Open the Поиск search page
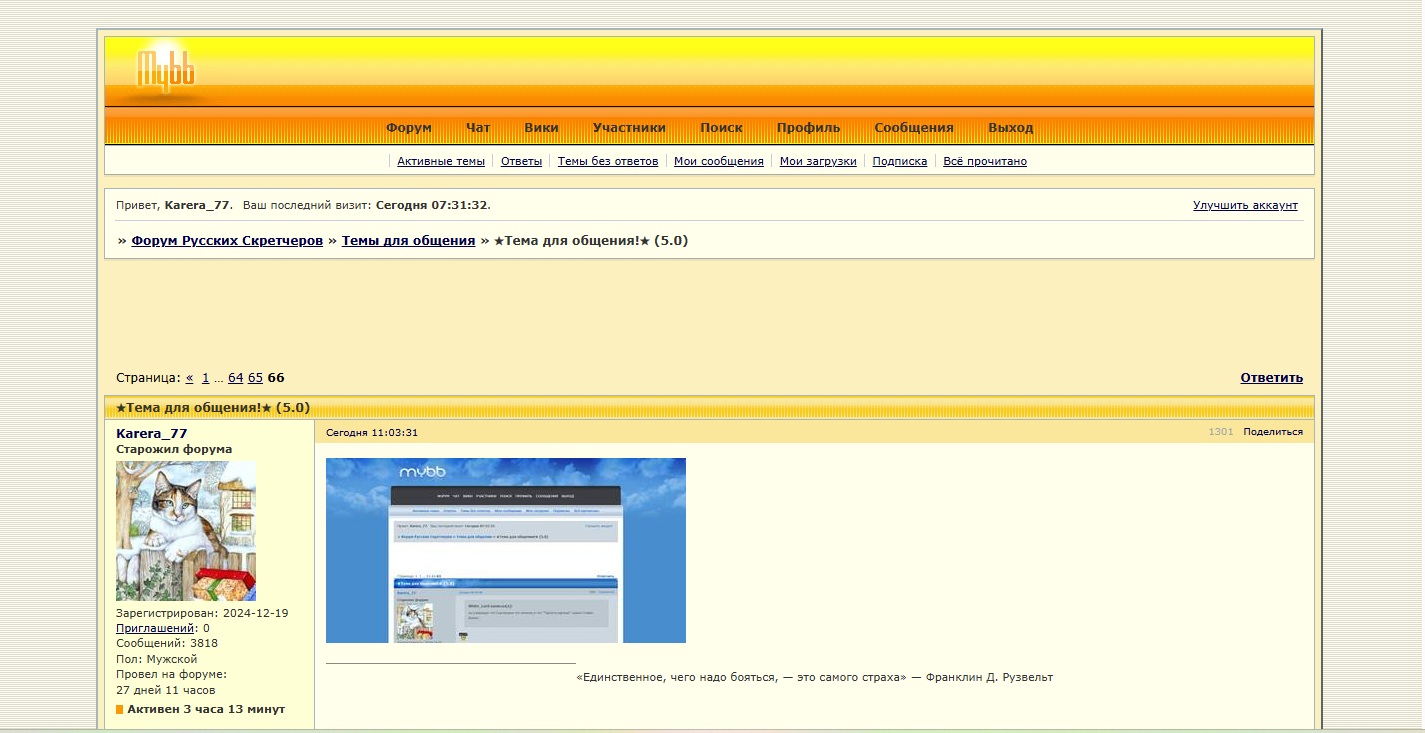This screenshot has width=1425, height=733. point(721,128)
